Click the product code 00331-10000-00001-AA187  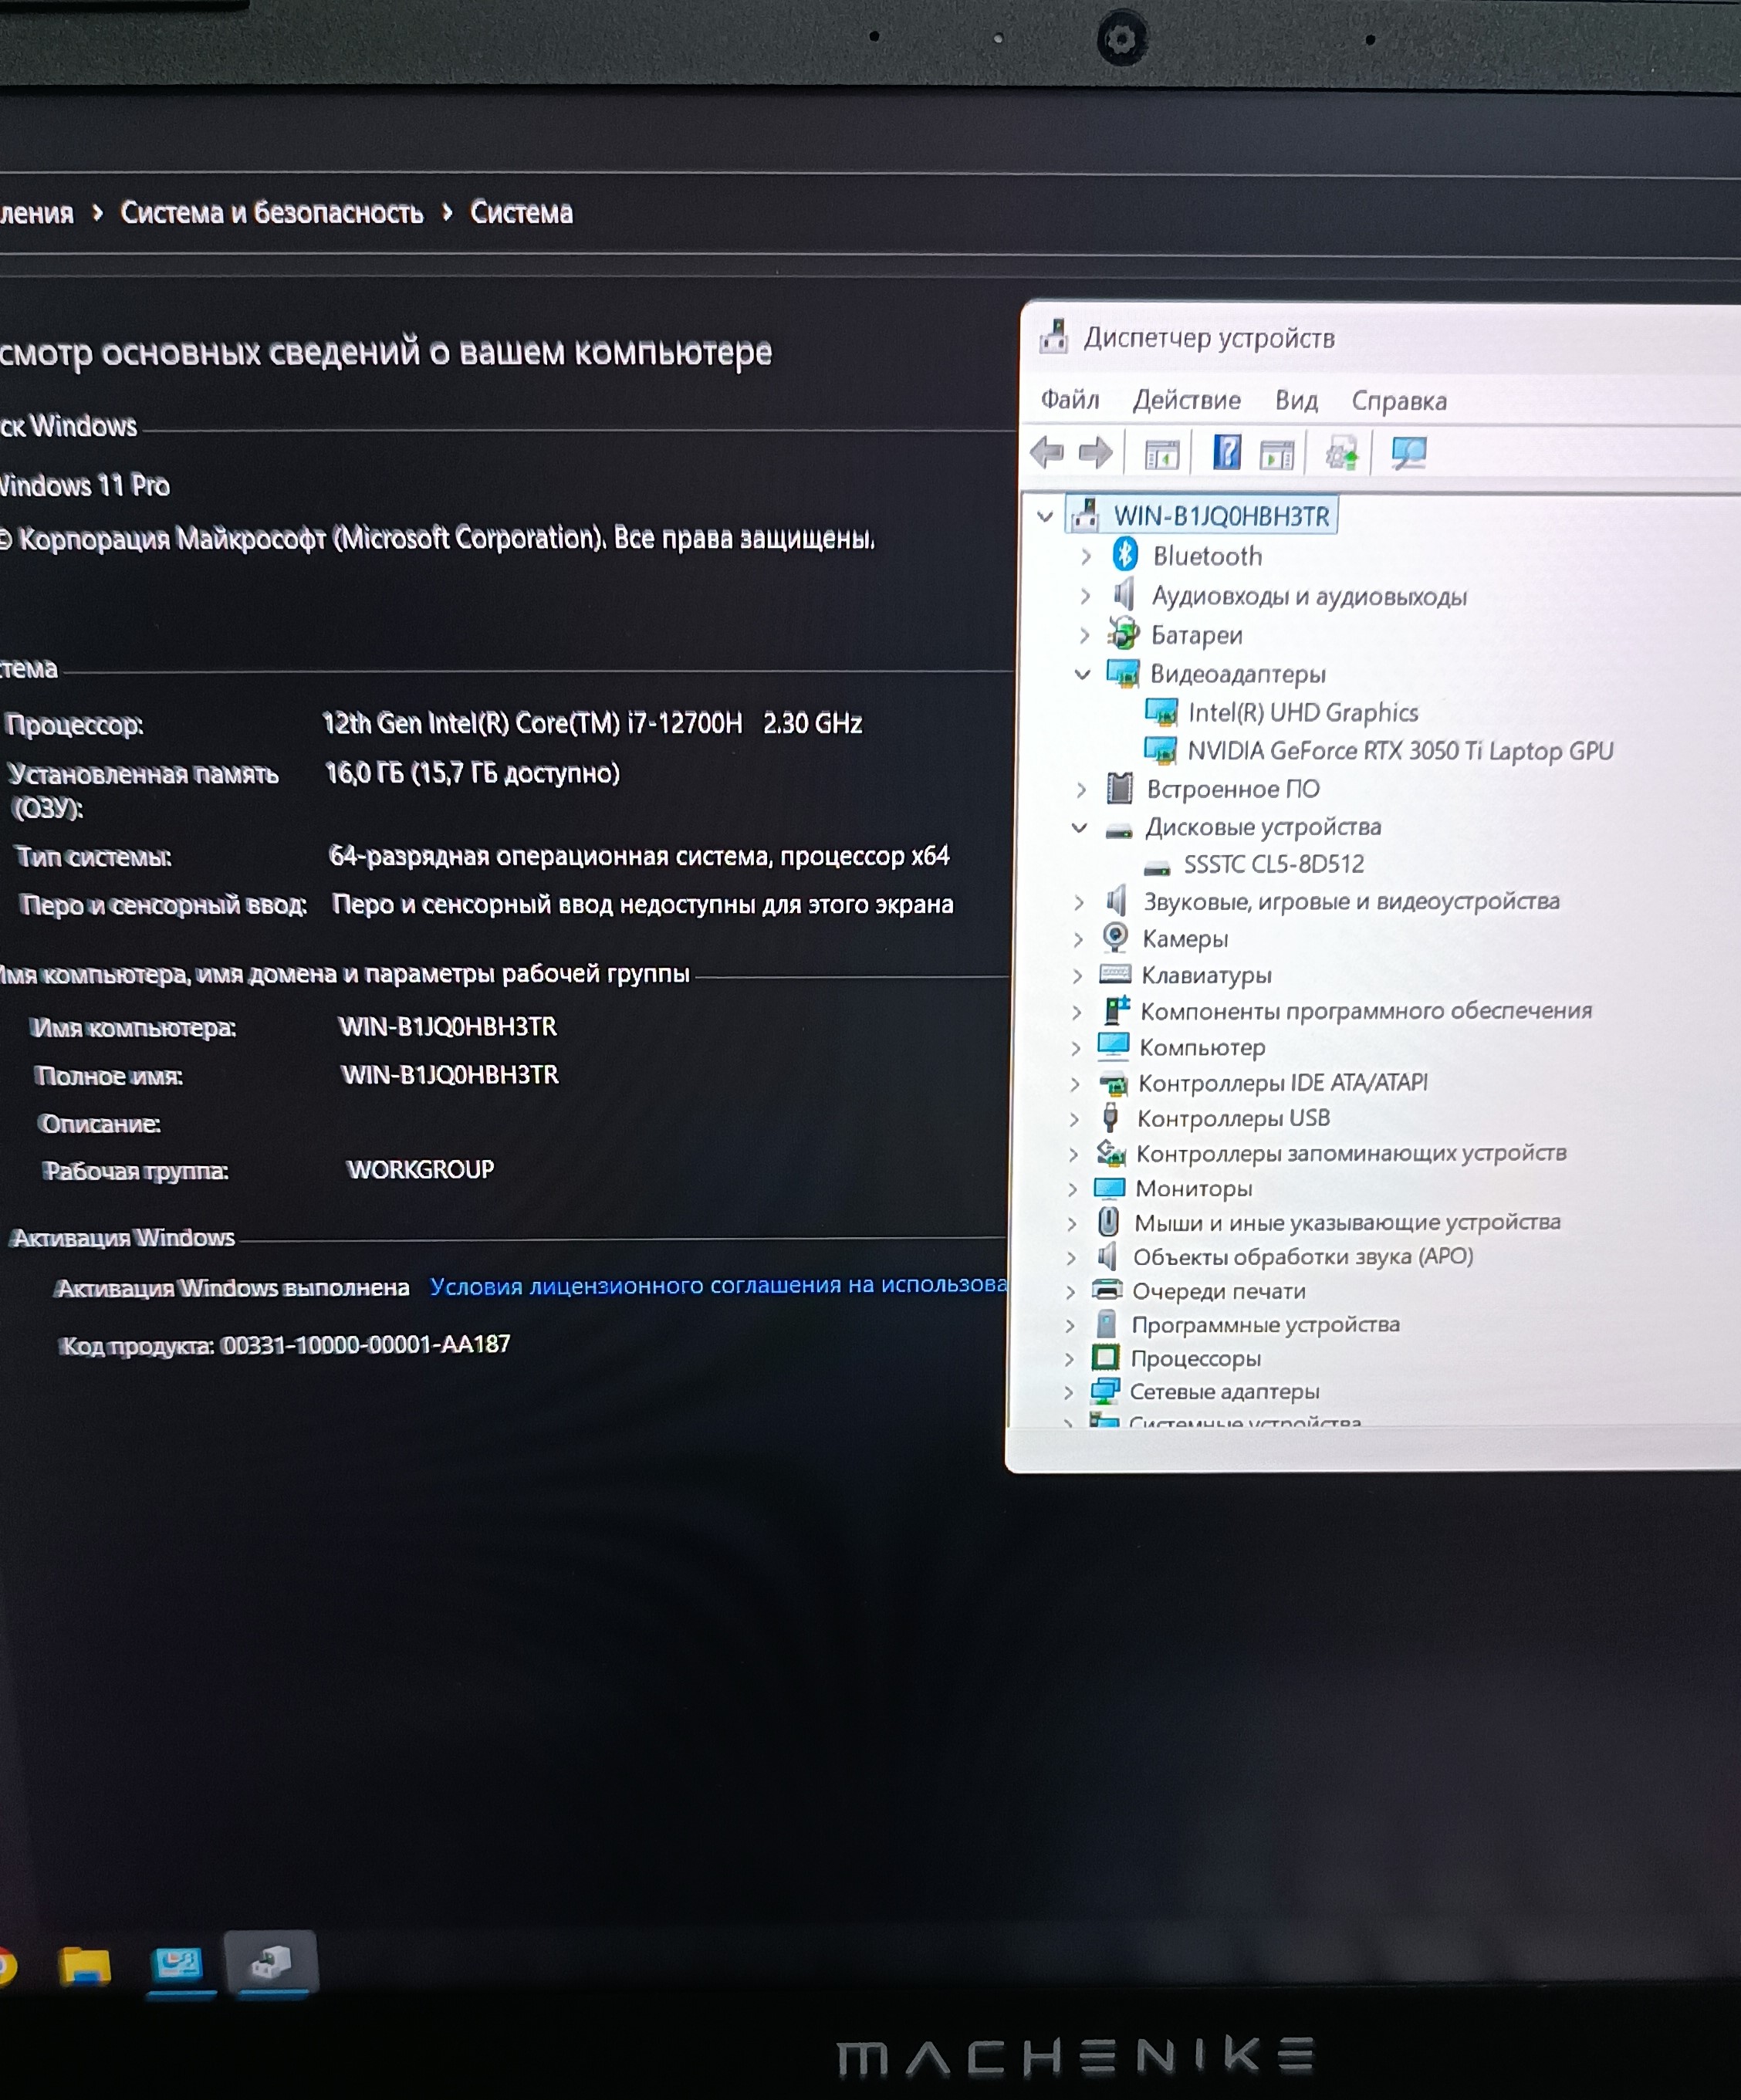366,1344
